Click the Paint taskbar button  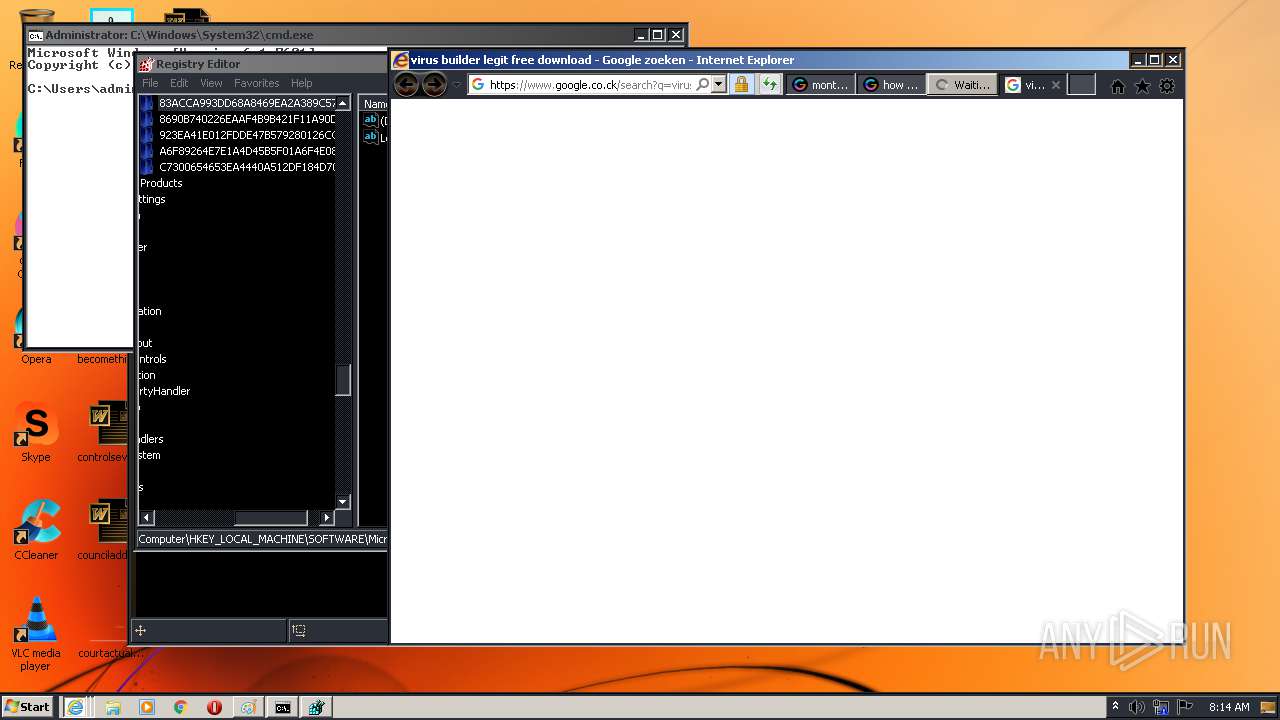248,707
